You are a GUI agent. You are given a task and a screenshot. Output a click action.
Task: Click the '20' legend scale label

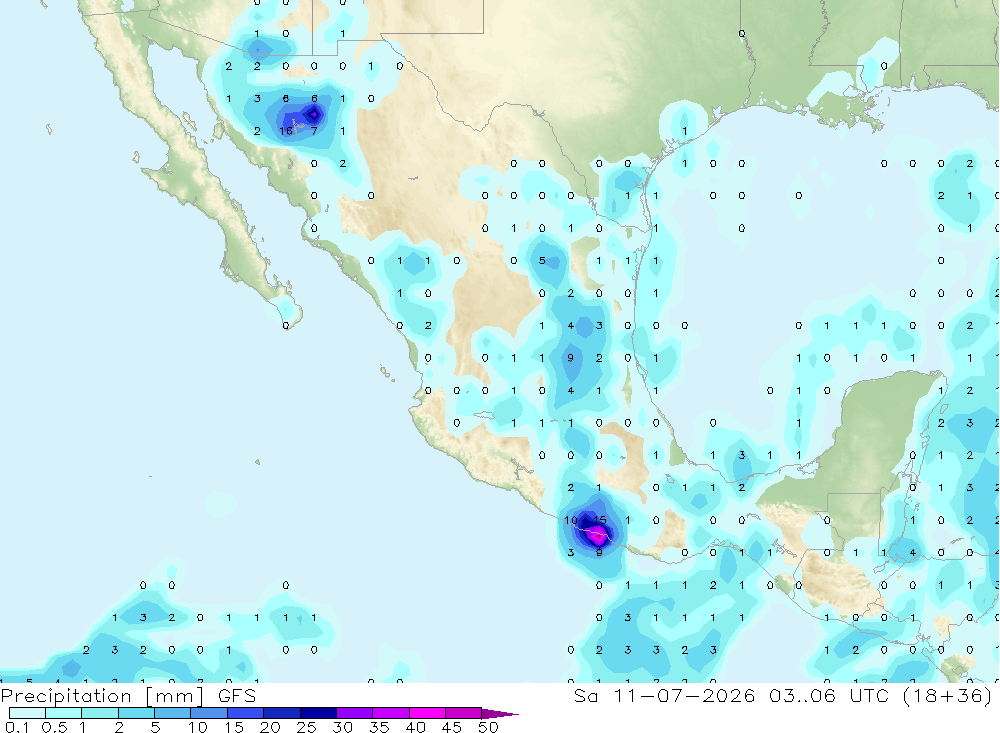point(270,727)
